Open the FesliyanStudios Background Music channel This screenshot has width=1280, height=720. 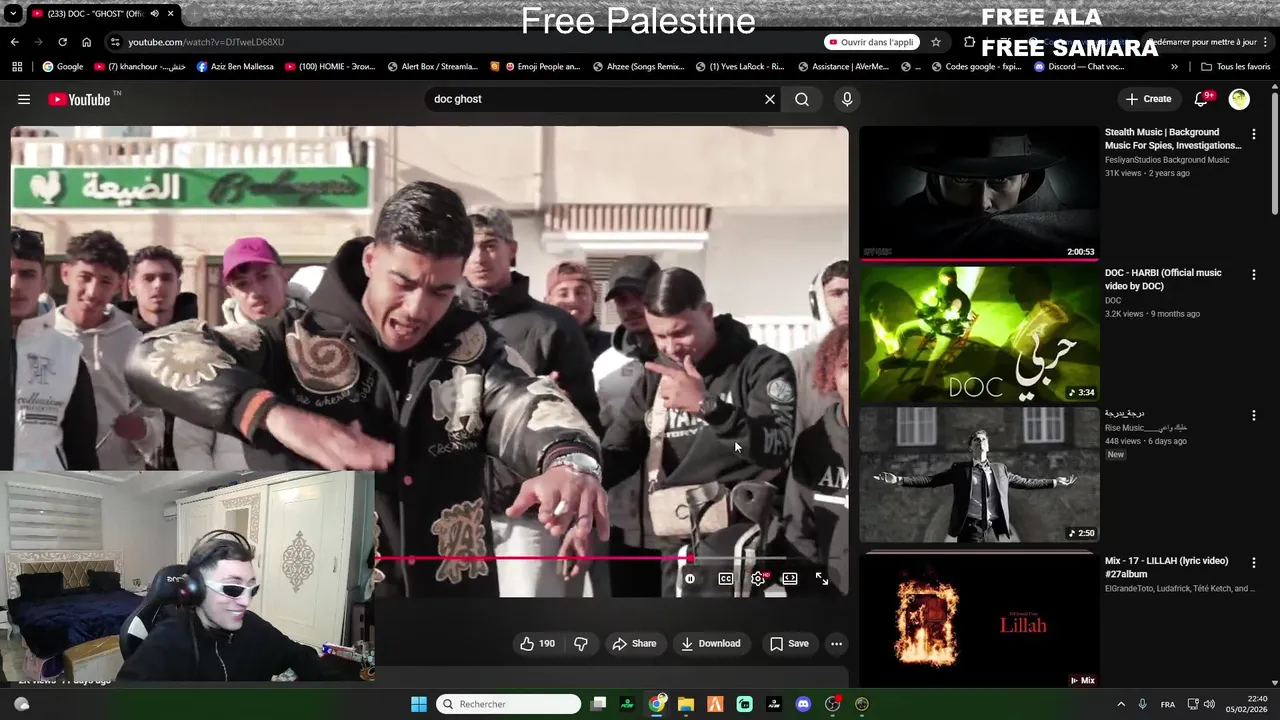coord(1167,160)
